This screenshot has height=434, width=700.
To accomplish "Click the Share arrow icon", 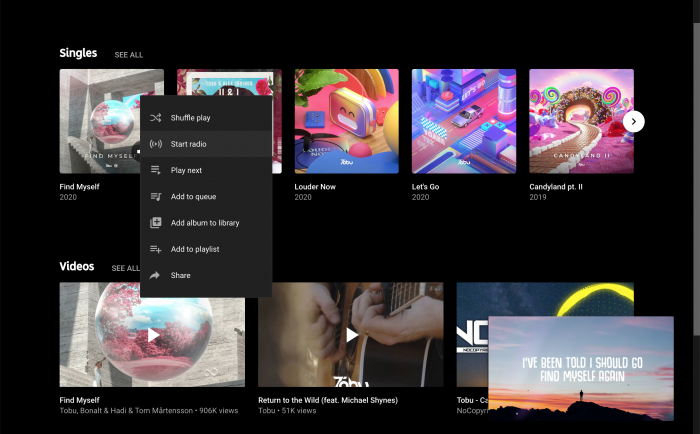I will click(155, 275).
